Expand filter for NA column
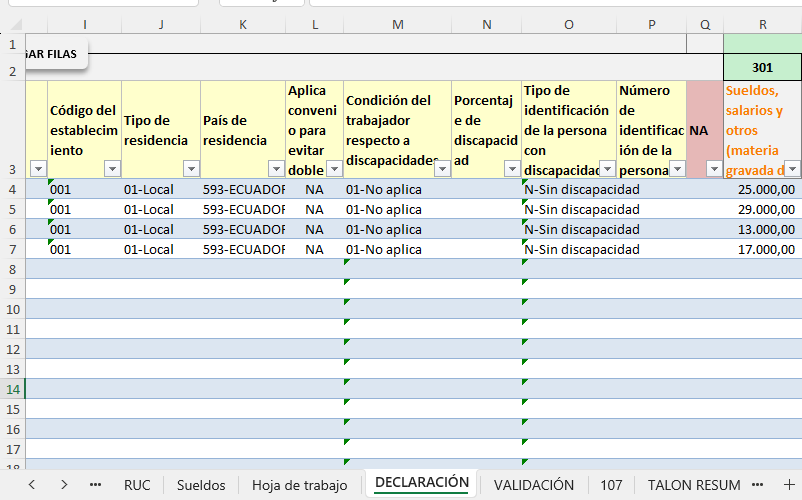Screen dimensions: 802x500 714,169
